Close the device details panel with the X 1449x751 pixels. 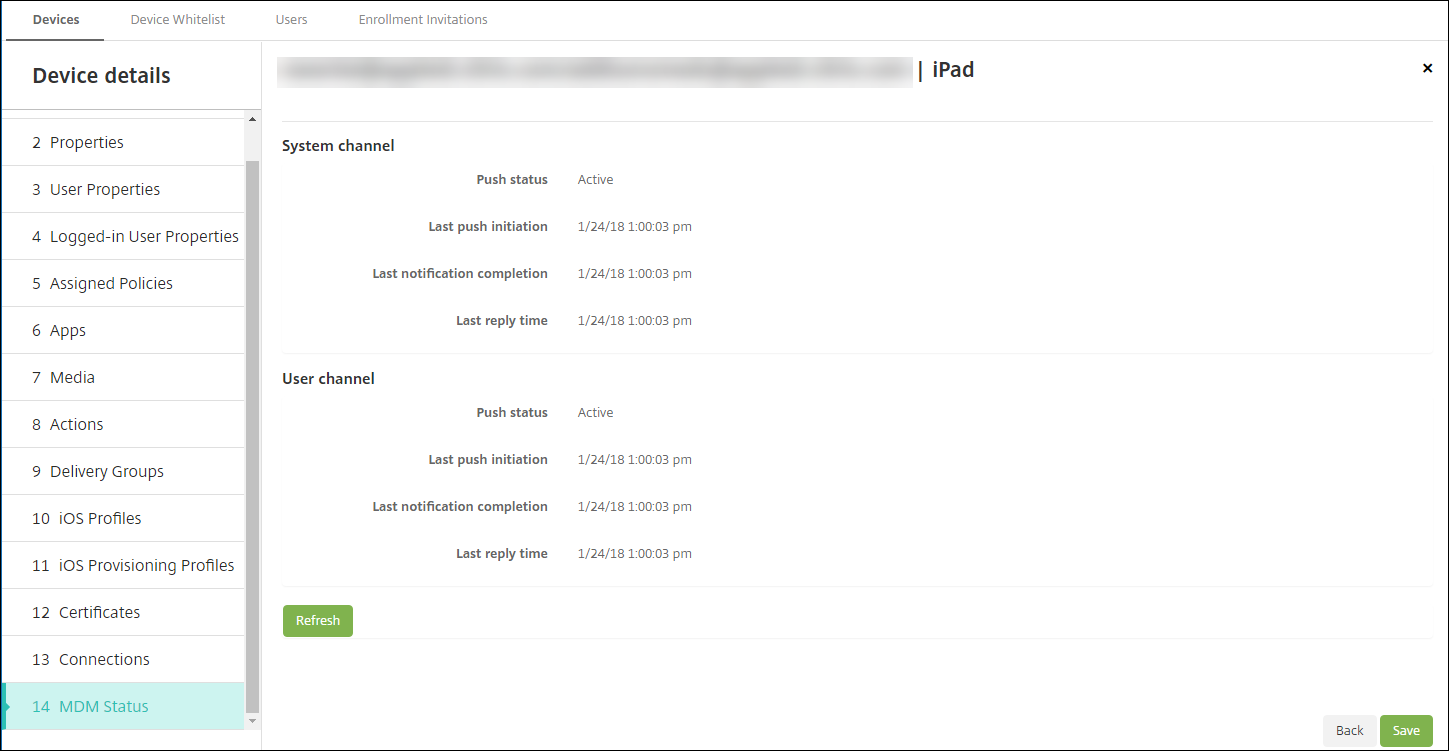(1427, 68)
